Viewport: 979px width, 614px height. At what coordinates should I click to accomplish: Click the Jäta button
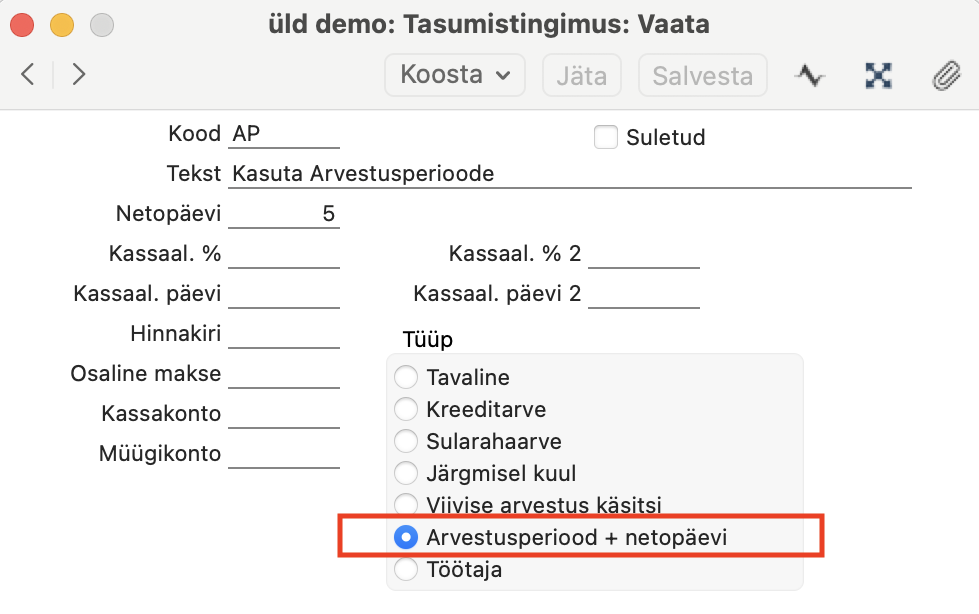(581, 75)
